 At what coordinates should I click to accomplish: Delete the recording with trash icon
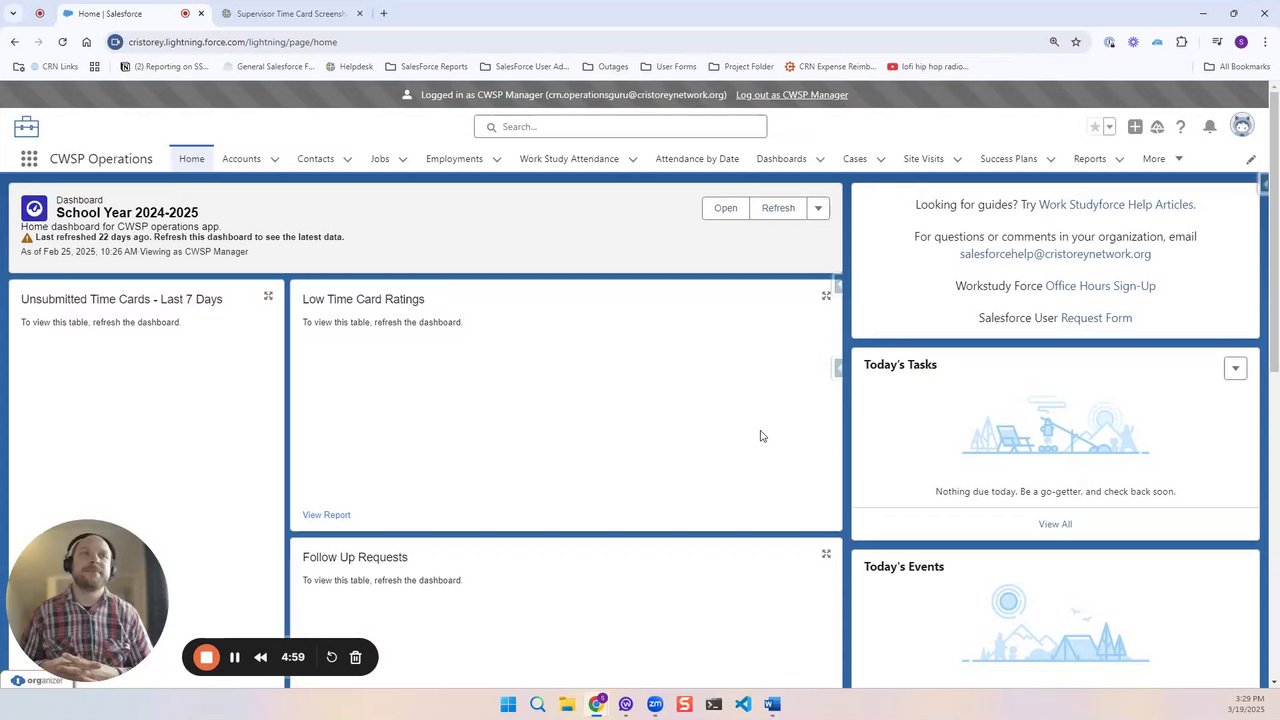[x=355, y=657]
